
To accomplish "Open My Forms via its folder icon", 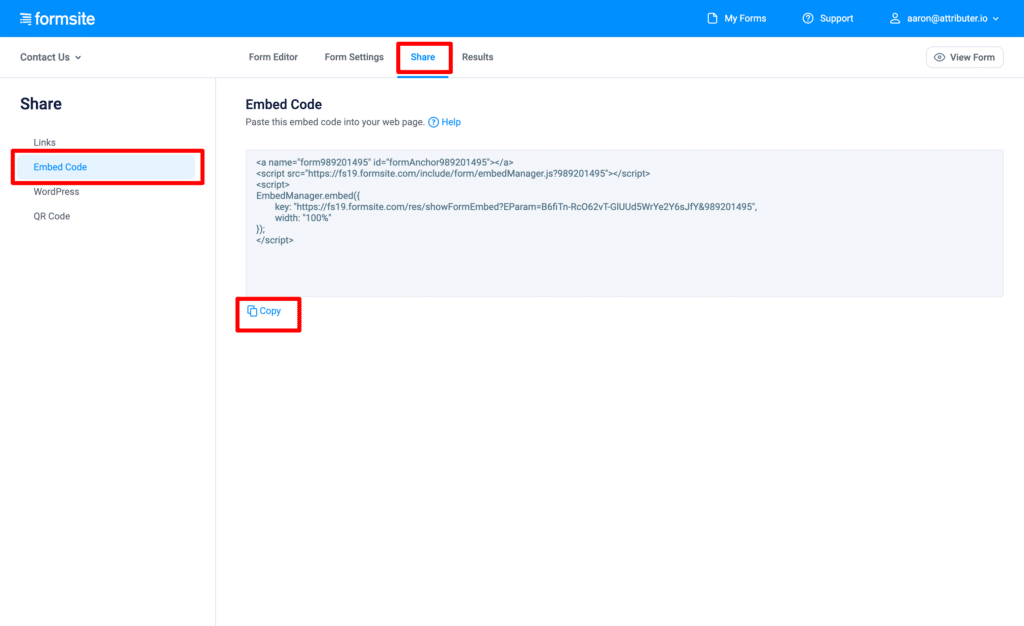I will (x=712, y=17).
